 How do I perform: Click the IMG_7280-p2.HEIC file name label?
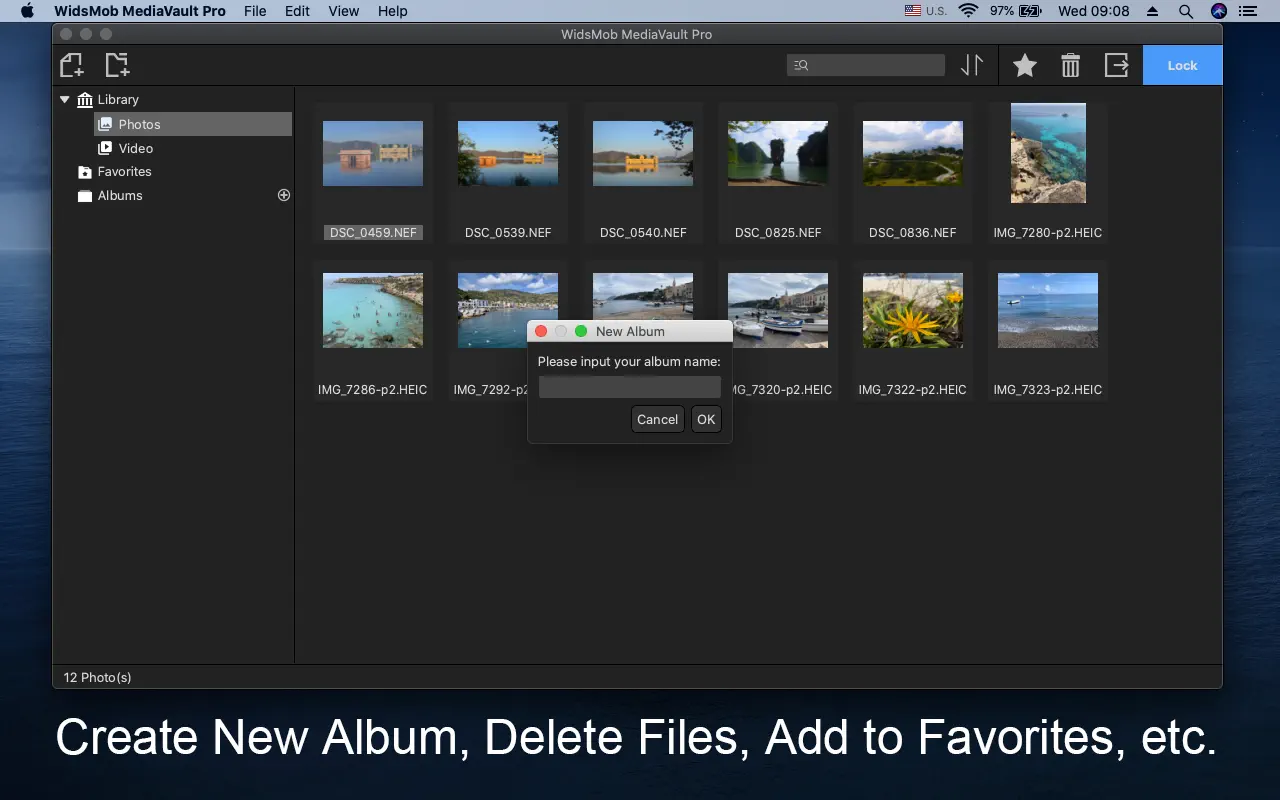point(1048,232)
